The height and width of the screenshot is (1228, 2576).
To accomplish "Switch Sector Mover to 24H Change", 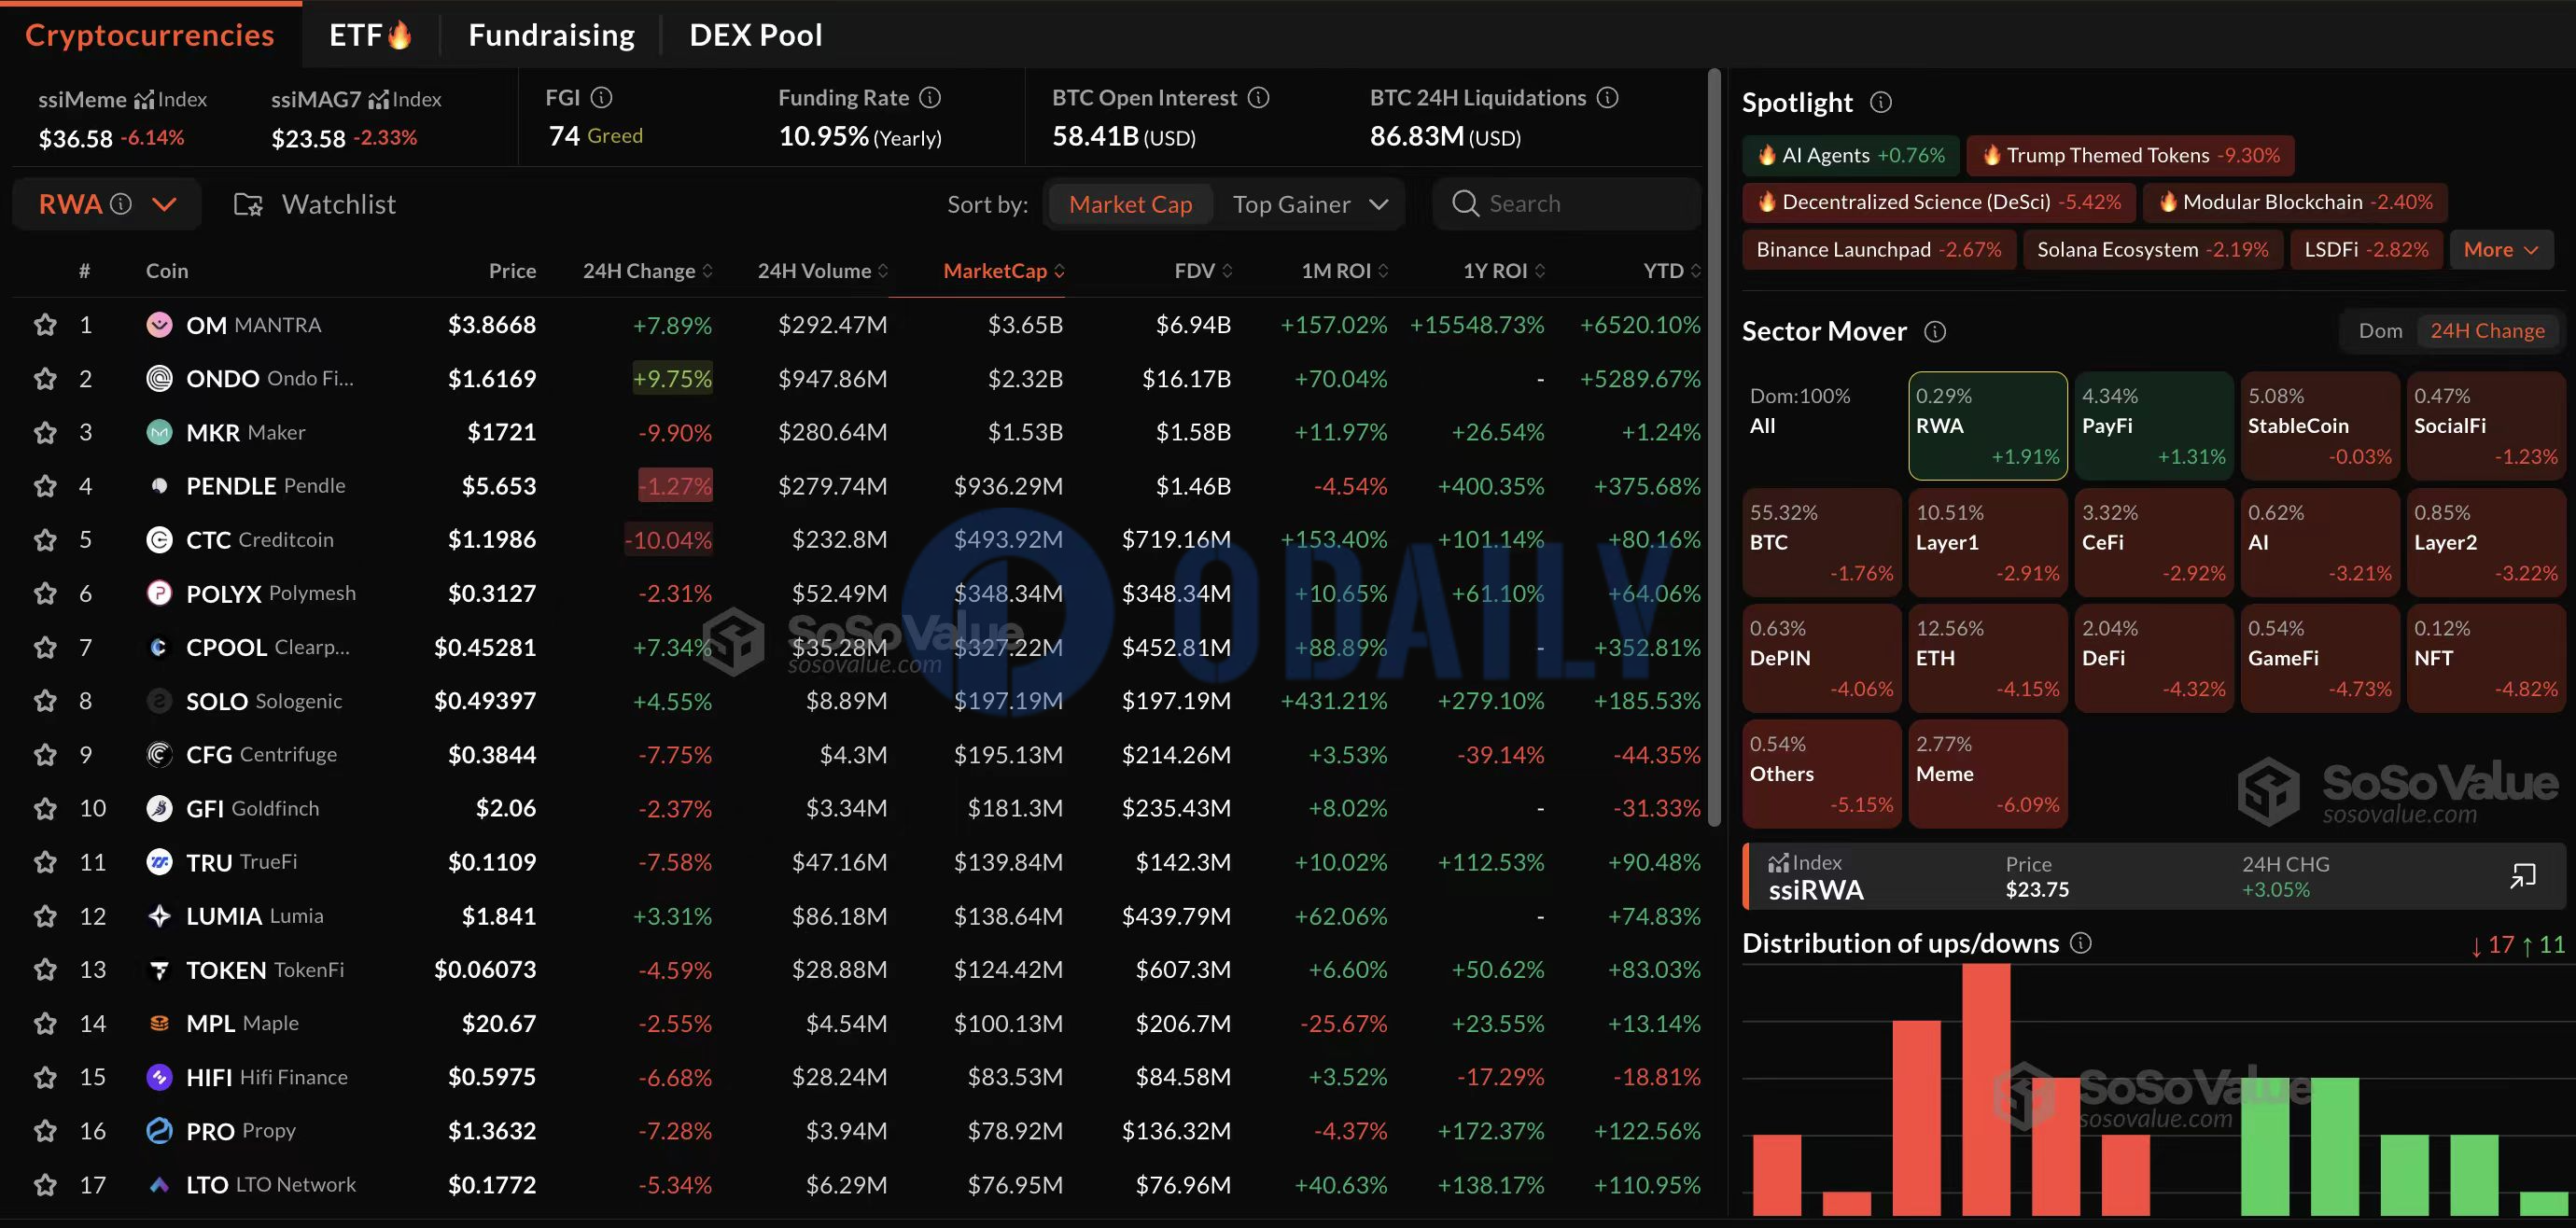I will pos(2487,331).
